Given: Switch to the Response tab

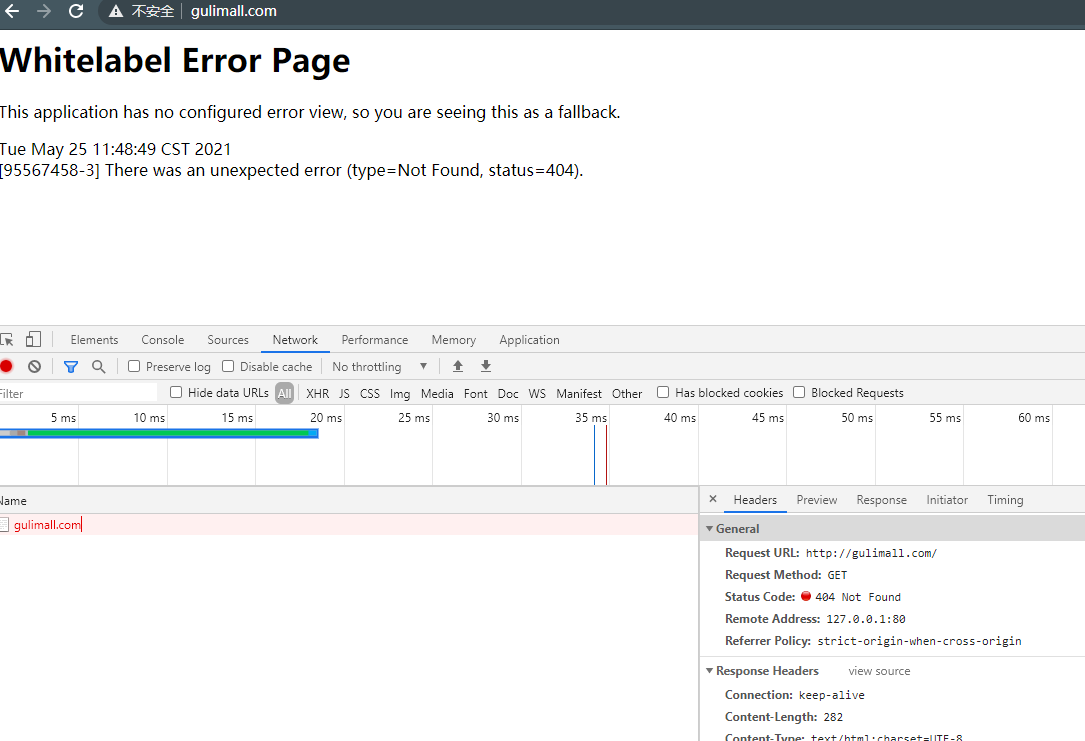Looking at the screenshot, I should pyautogui.click(x=881, y=500).
